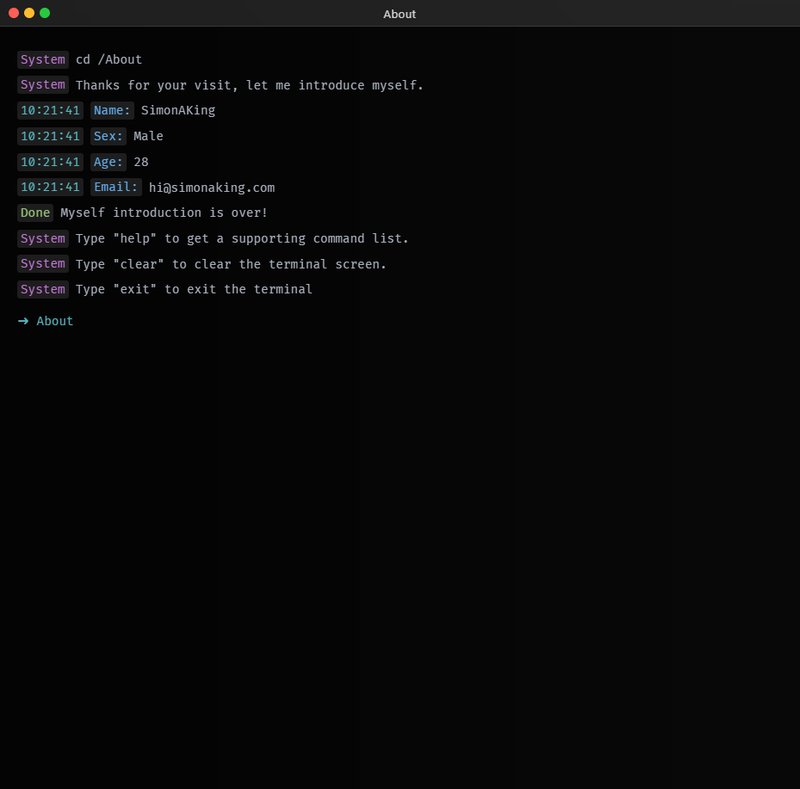This screenshot has height=789, width=800.
Task: Click the System tag on the "exit" line
Action: (43, 289)
